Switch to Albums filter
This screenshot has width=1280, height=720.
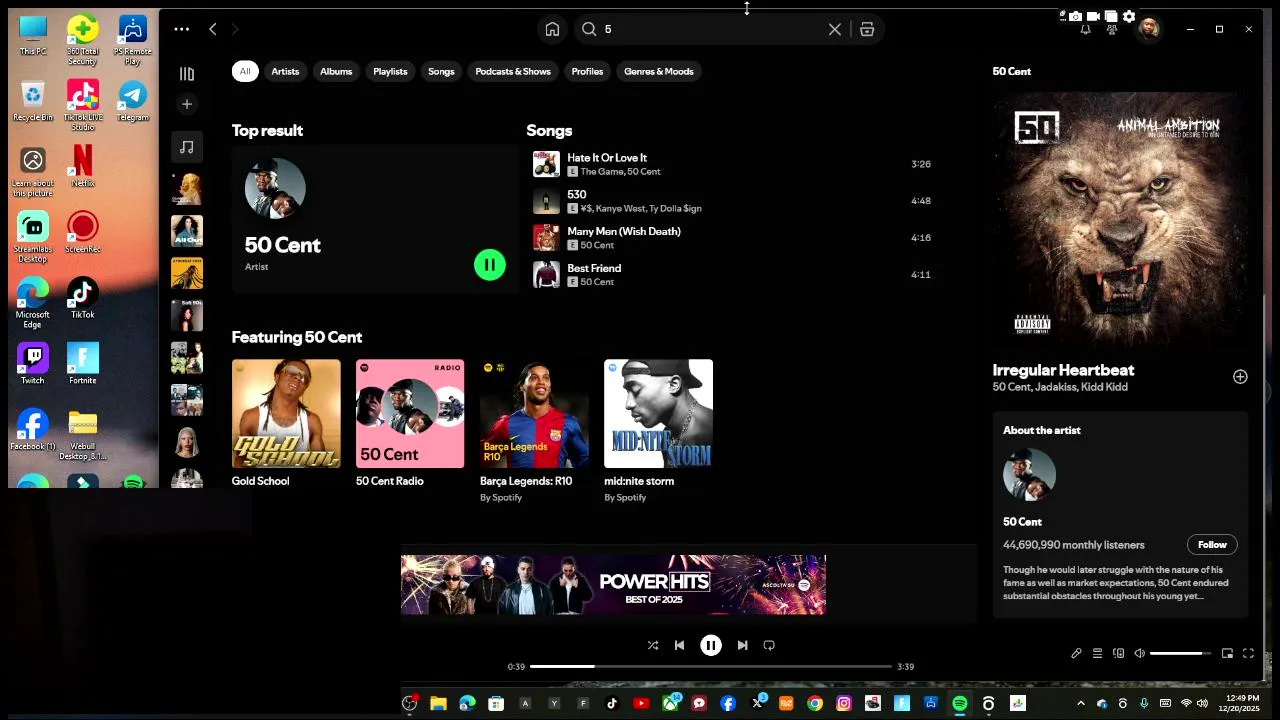click(x=336, y=71)
